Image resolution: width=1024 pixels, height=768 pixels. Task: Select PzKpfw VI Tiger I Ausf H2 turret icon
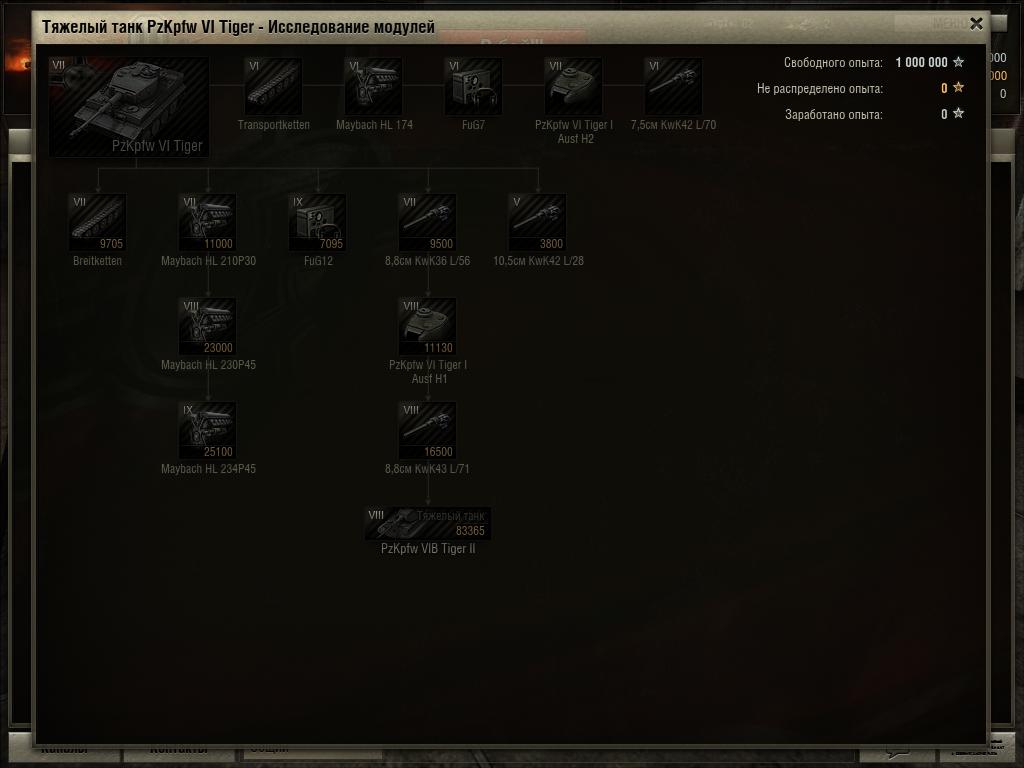pyautogui.click(x=573, y=86)
